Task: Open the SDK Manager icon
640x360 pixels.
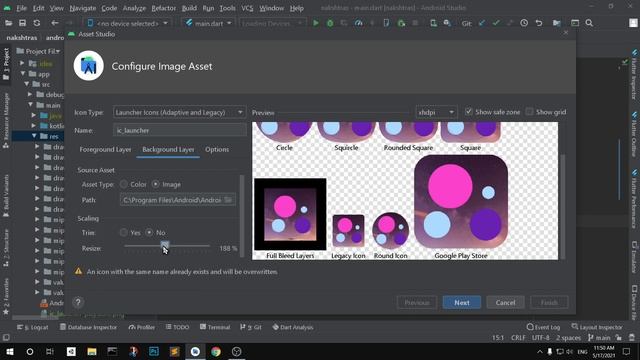Action: [447, 23]
